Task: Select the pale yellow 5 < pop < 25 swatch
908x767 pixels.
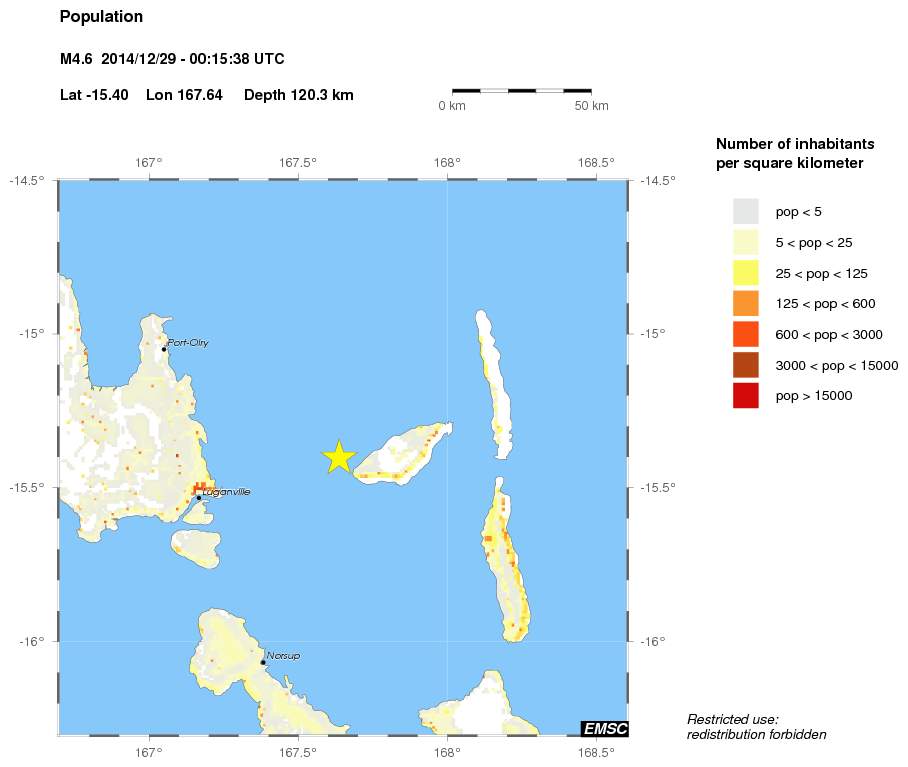Action: (746, 242)
